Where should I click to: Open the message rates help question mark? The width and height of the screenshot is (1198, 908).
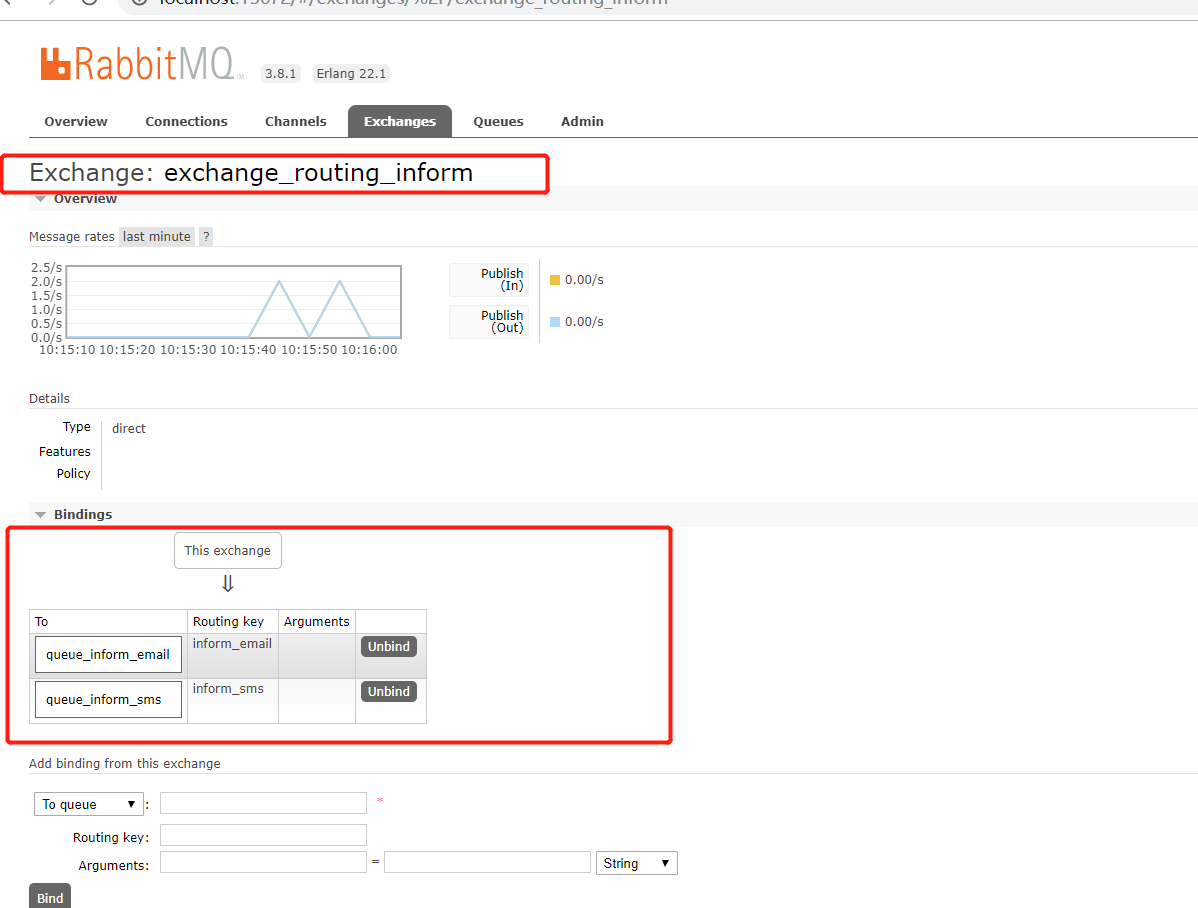pyautogui.click(x=205, y=236)
